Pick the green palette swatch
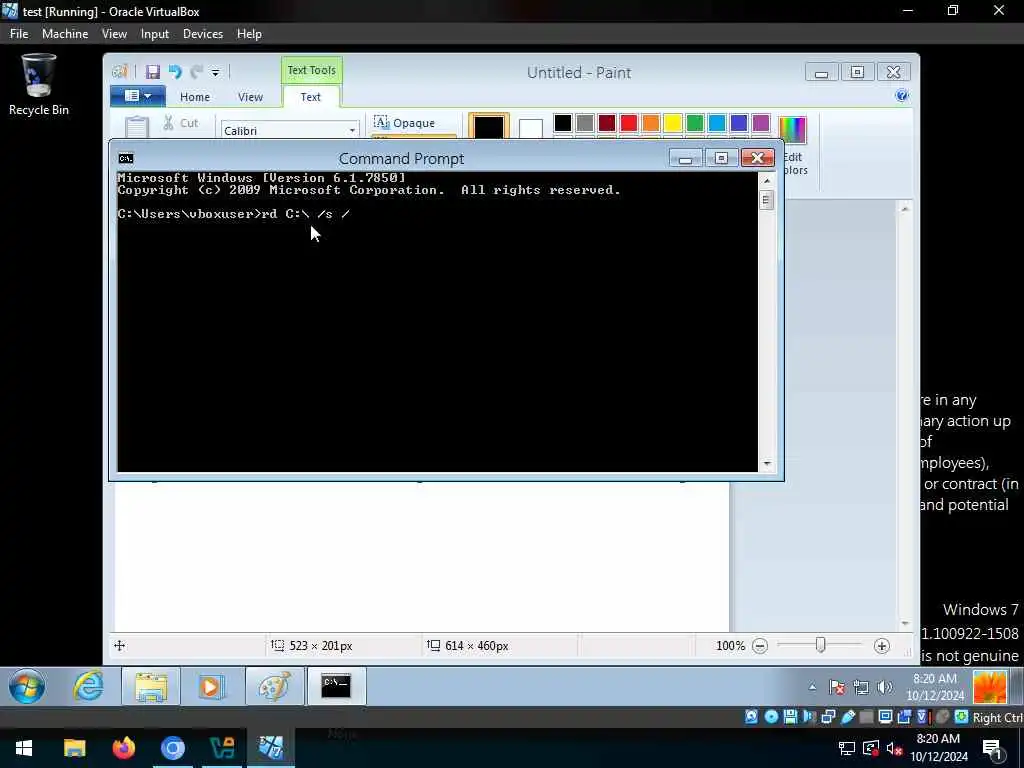1024x768 pixels. (x=695, y=123)
